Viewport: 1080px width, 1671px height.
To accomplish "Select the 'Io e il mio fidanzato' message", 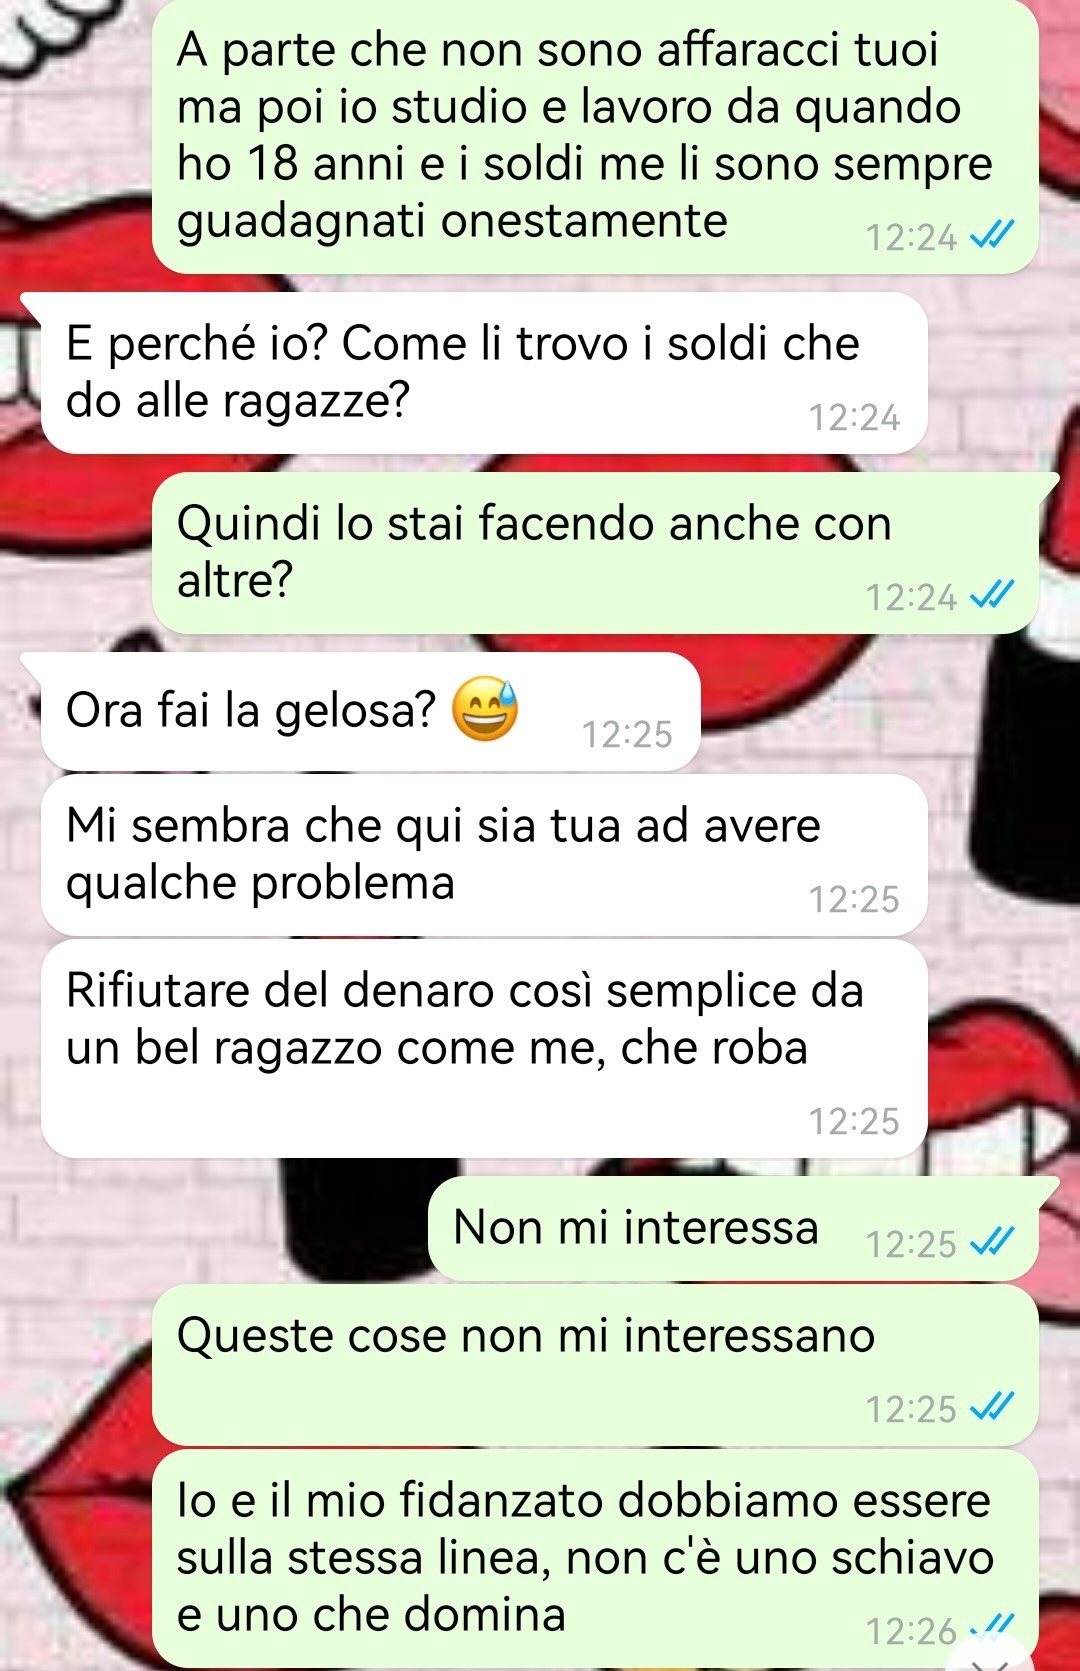I will click(595, 1556).
